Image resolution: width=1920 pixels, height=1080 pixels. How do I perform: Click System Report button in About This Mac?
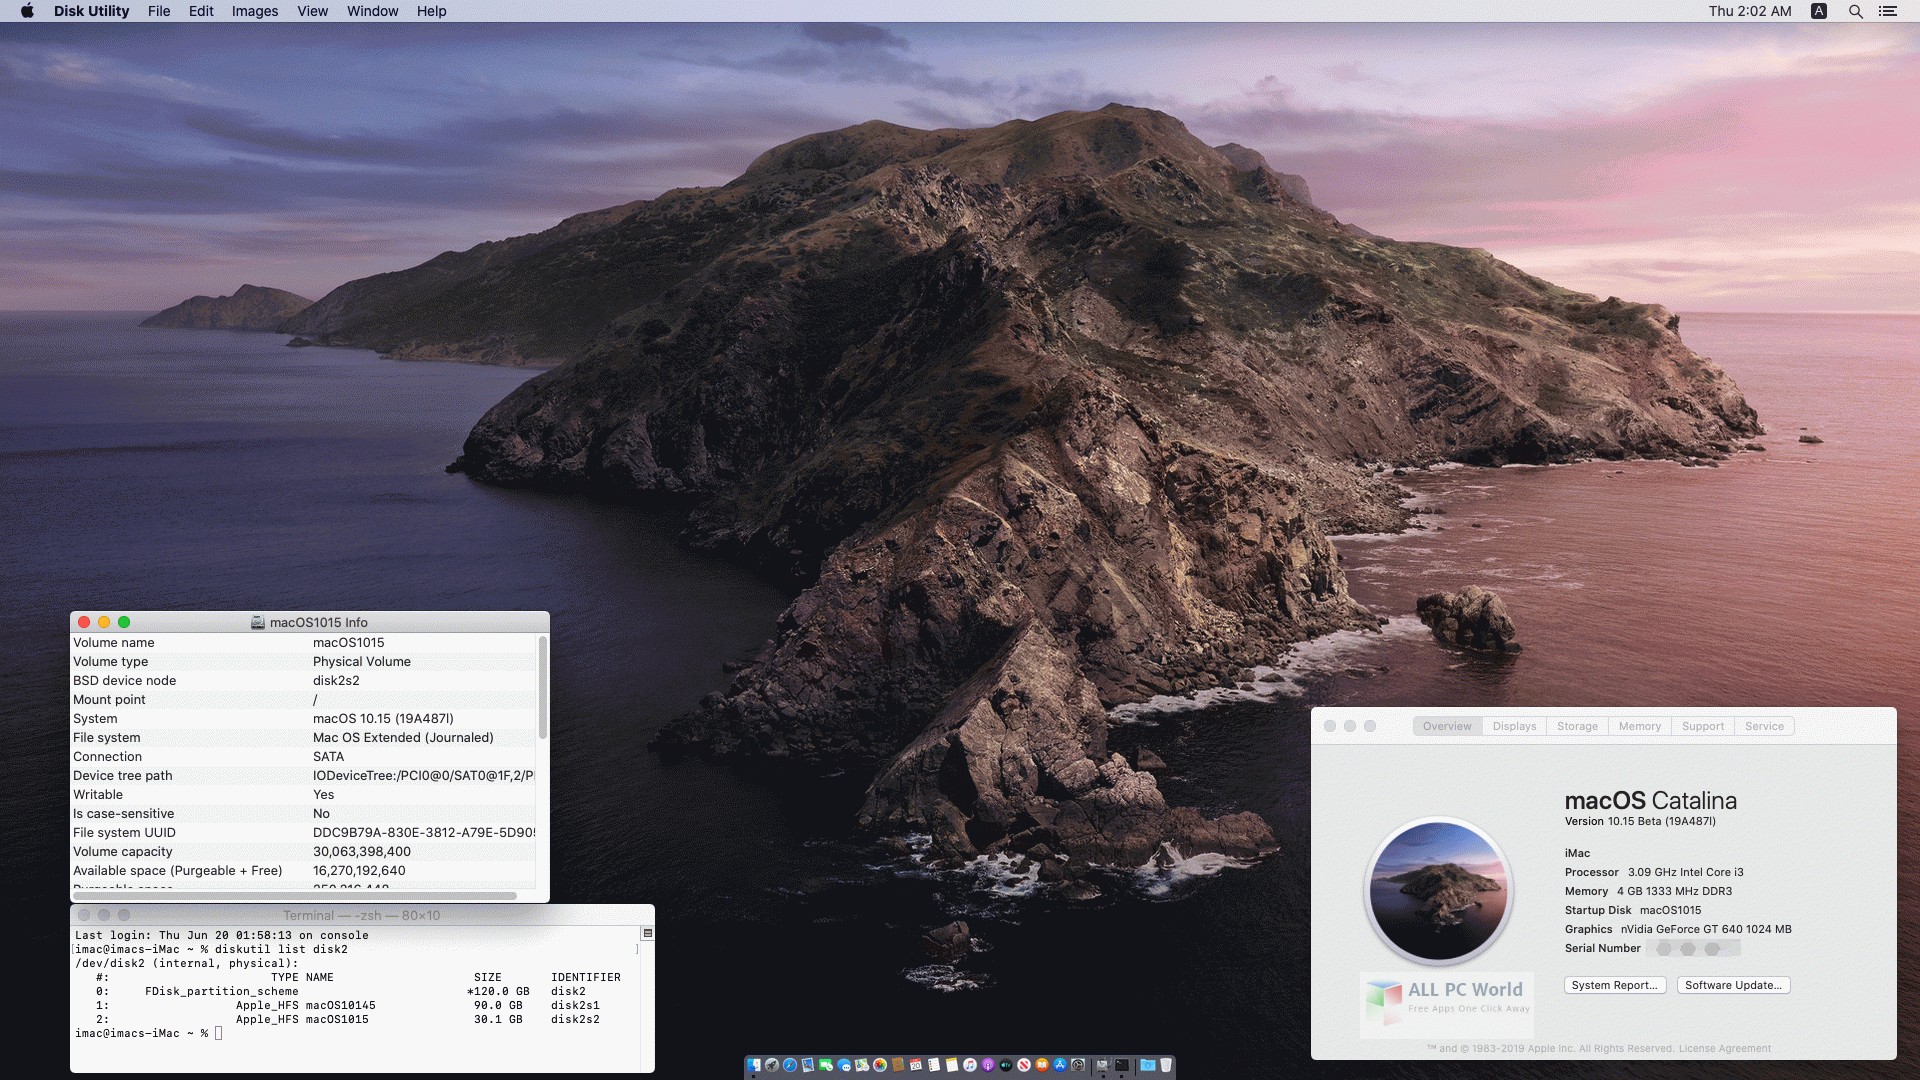click(1614, 985)
